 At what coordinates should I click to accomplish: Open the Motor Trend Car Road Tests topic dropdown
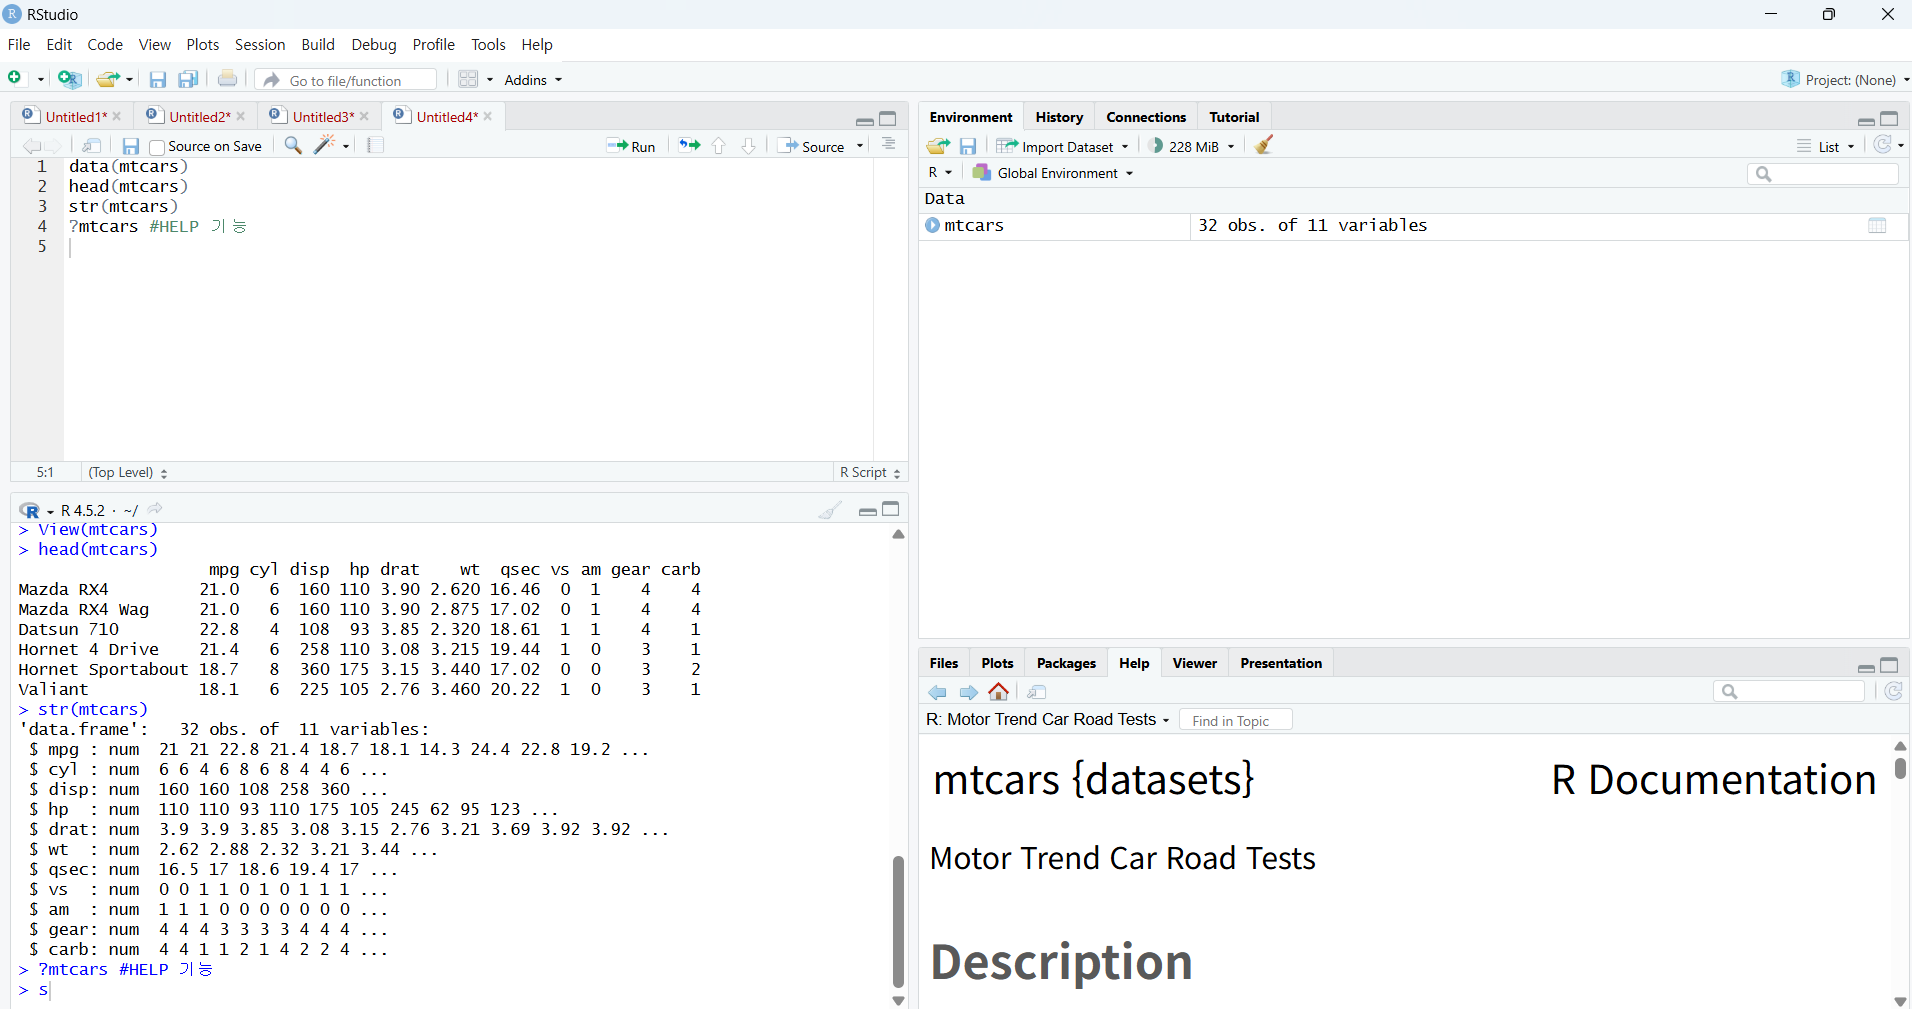[x=1048, y=720]
